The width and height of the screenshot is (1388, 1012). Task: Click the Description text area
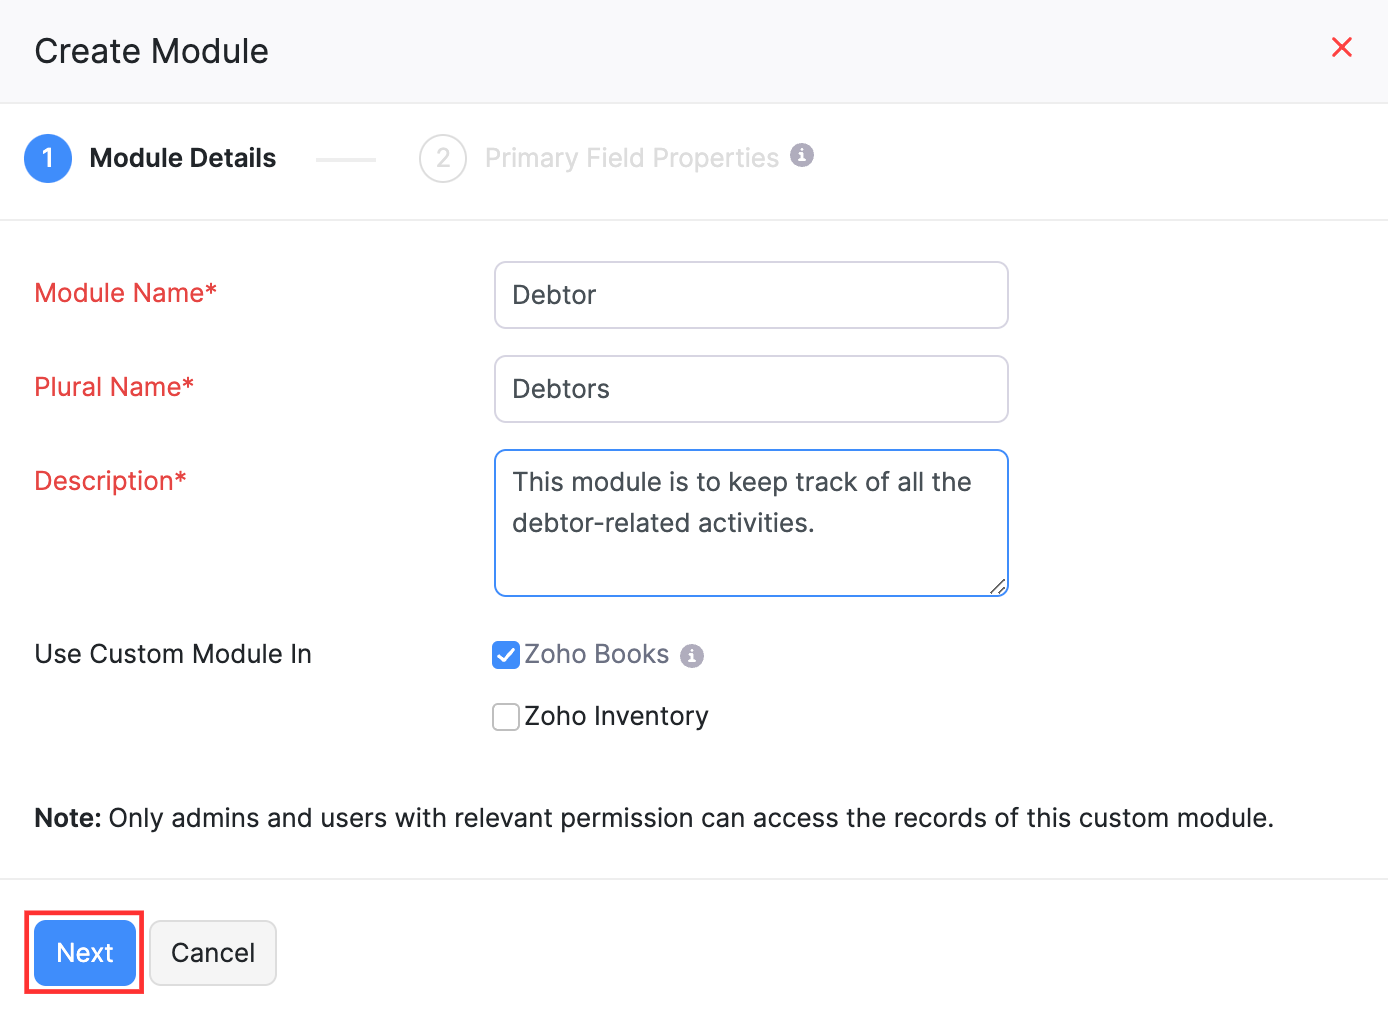[x=751, y=522]
